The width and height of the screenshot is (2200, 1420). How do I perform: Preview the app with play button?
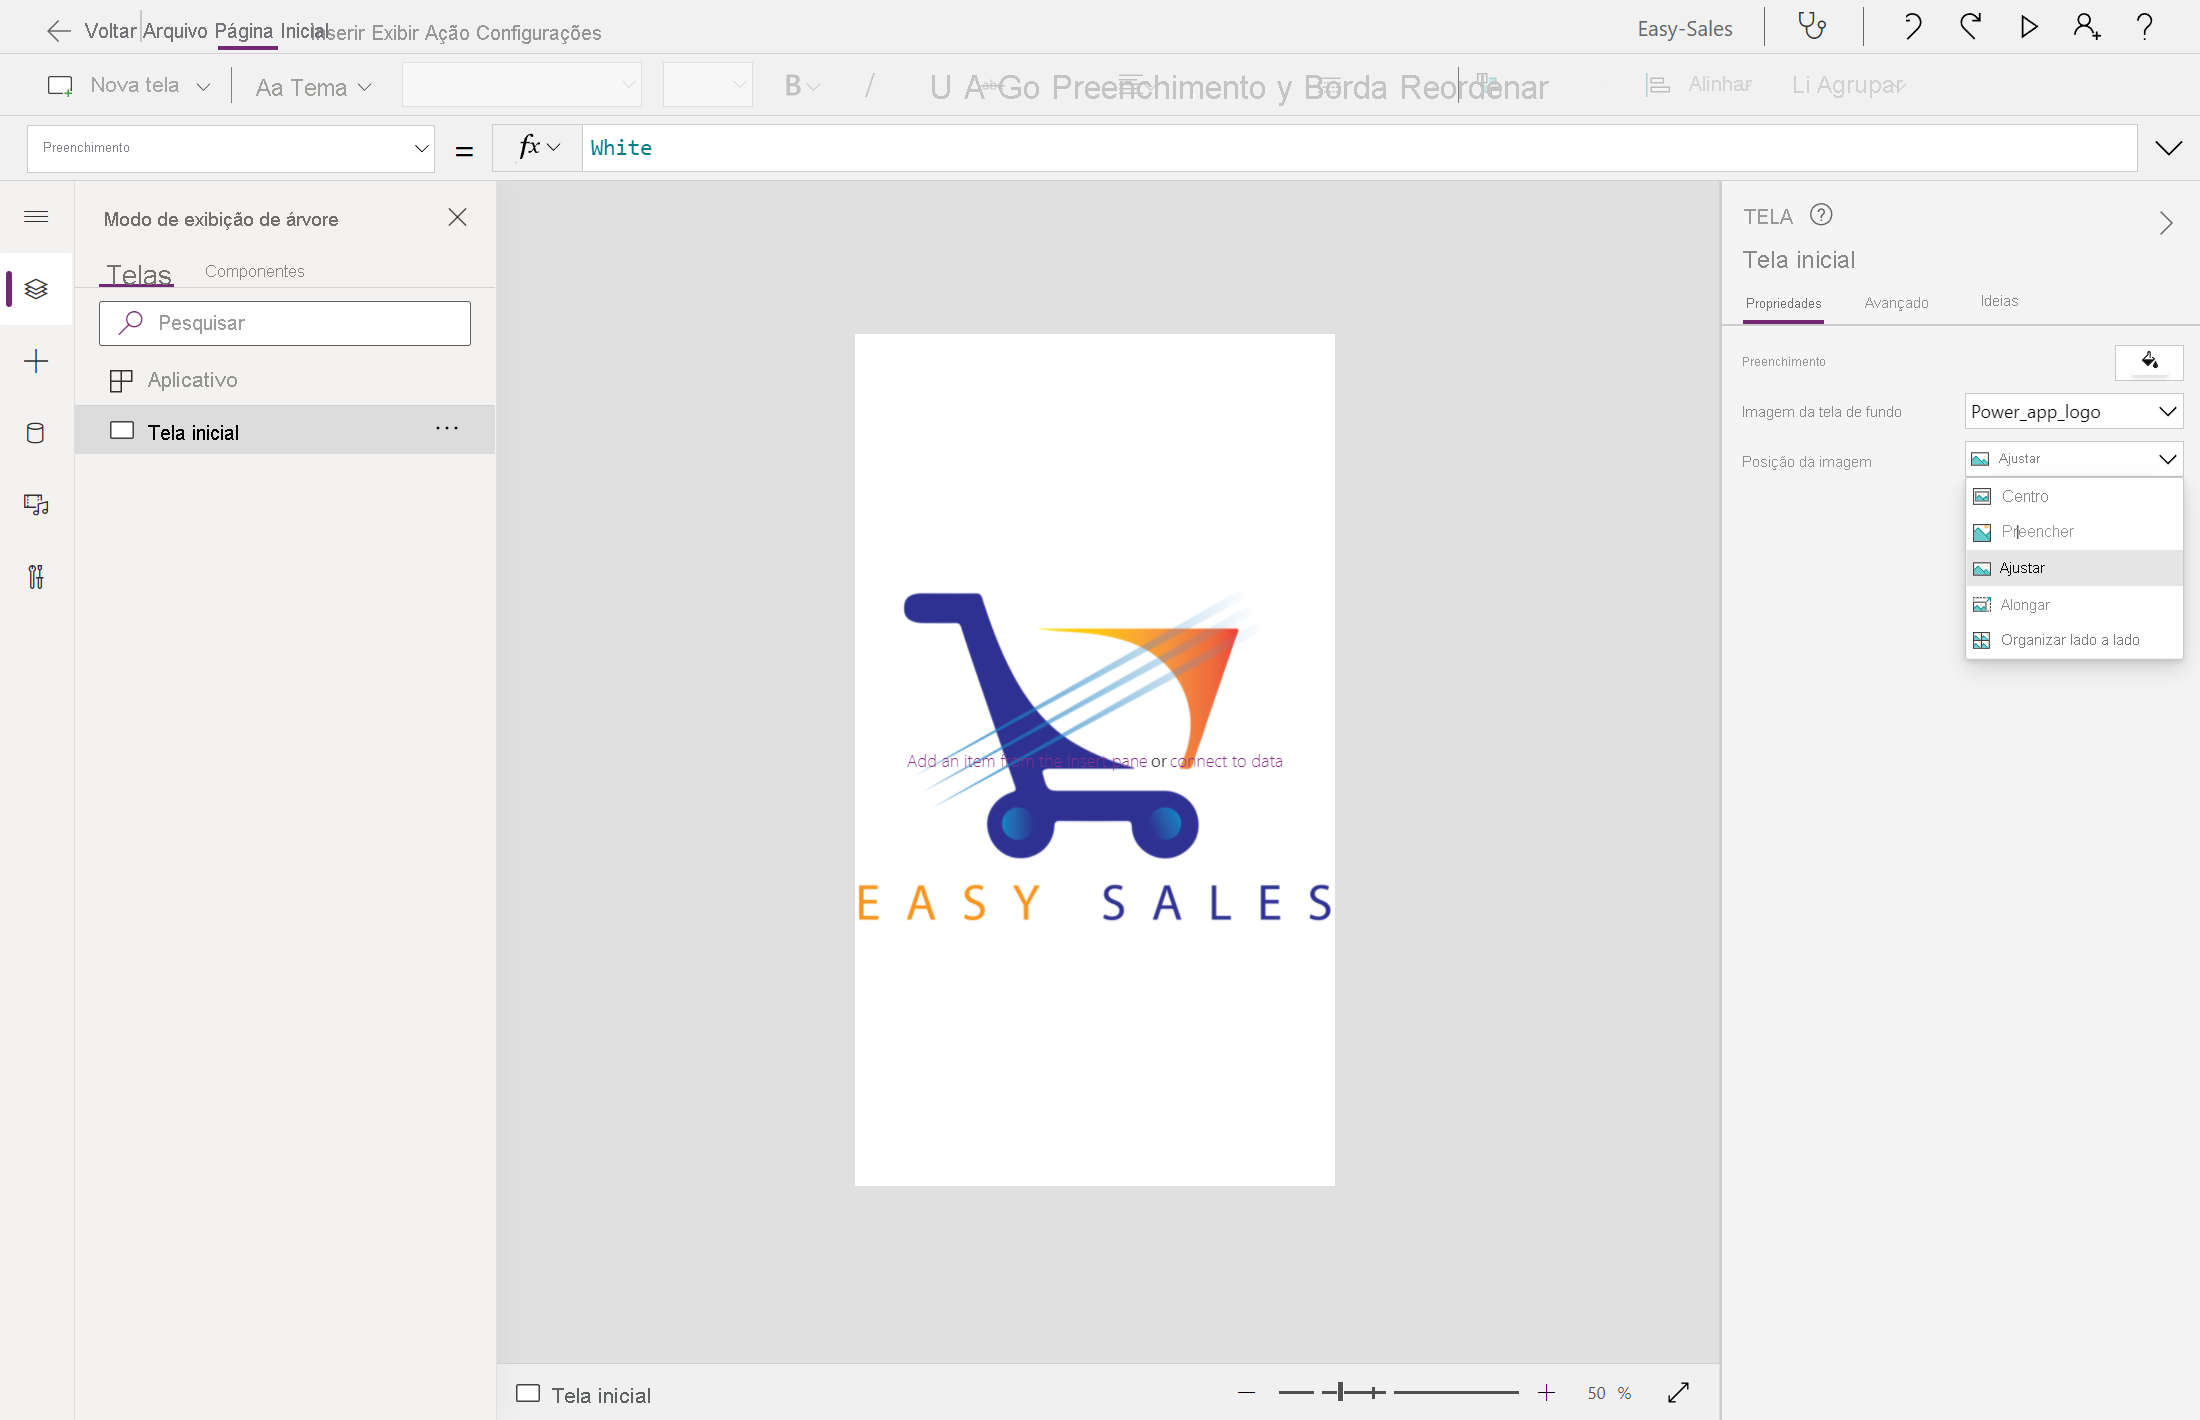[x=2028, y=26]
